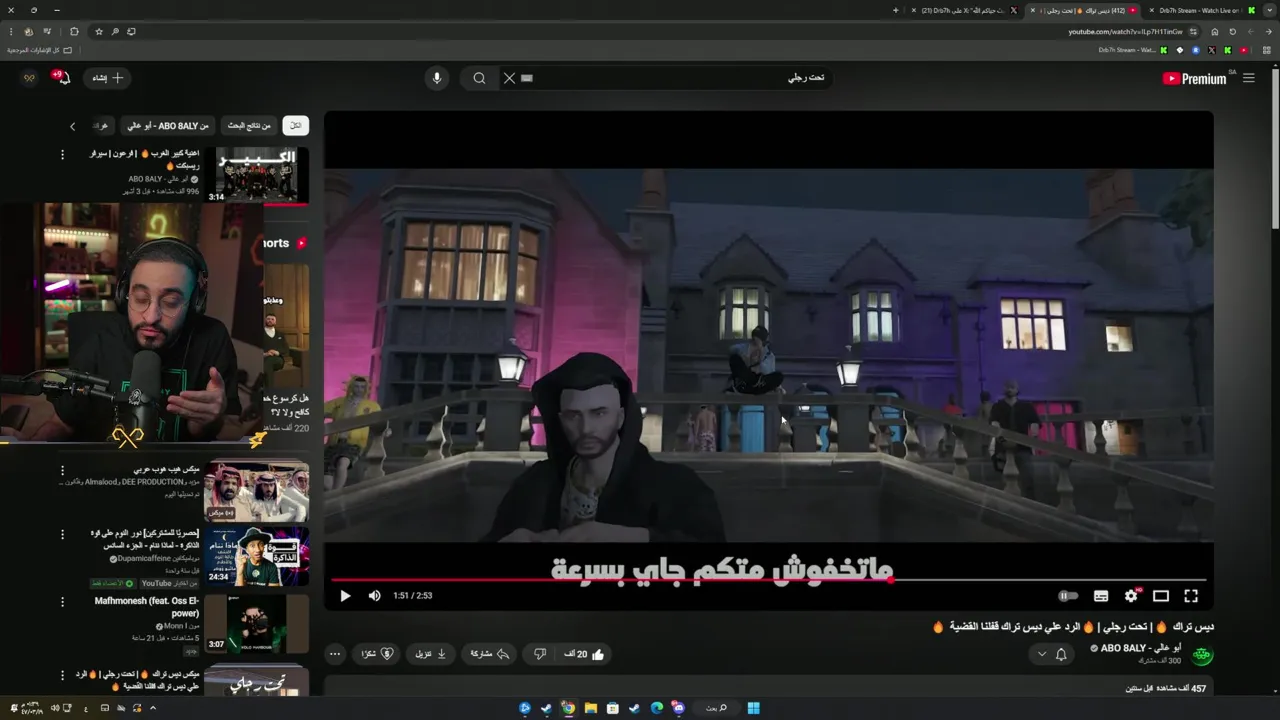Open YouTube notifications bell
Image resolution: width=1280 pixels, height=720 pixels.
click(63, 78)
